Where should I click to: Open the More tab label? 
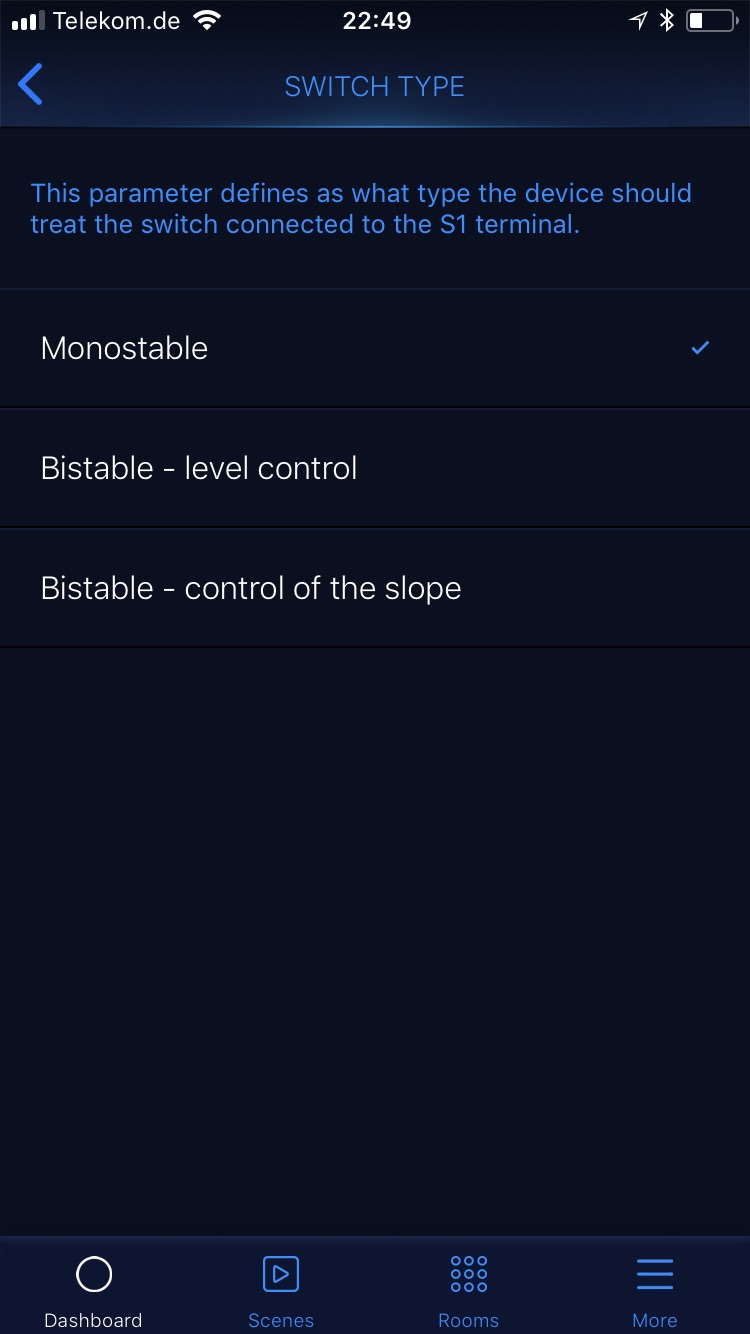click(x=655, y=1320)
